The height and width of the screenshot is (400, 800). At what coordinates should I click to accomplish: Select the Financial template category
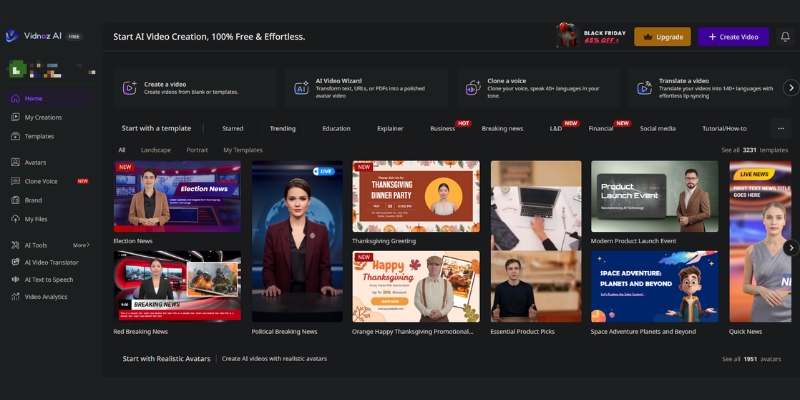click(x=601, y=129)
